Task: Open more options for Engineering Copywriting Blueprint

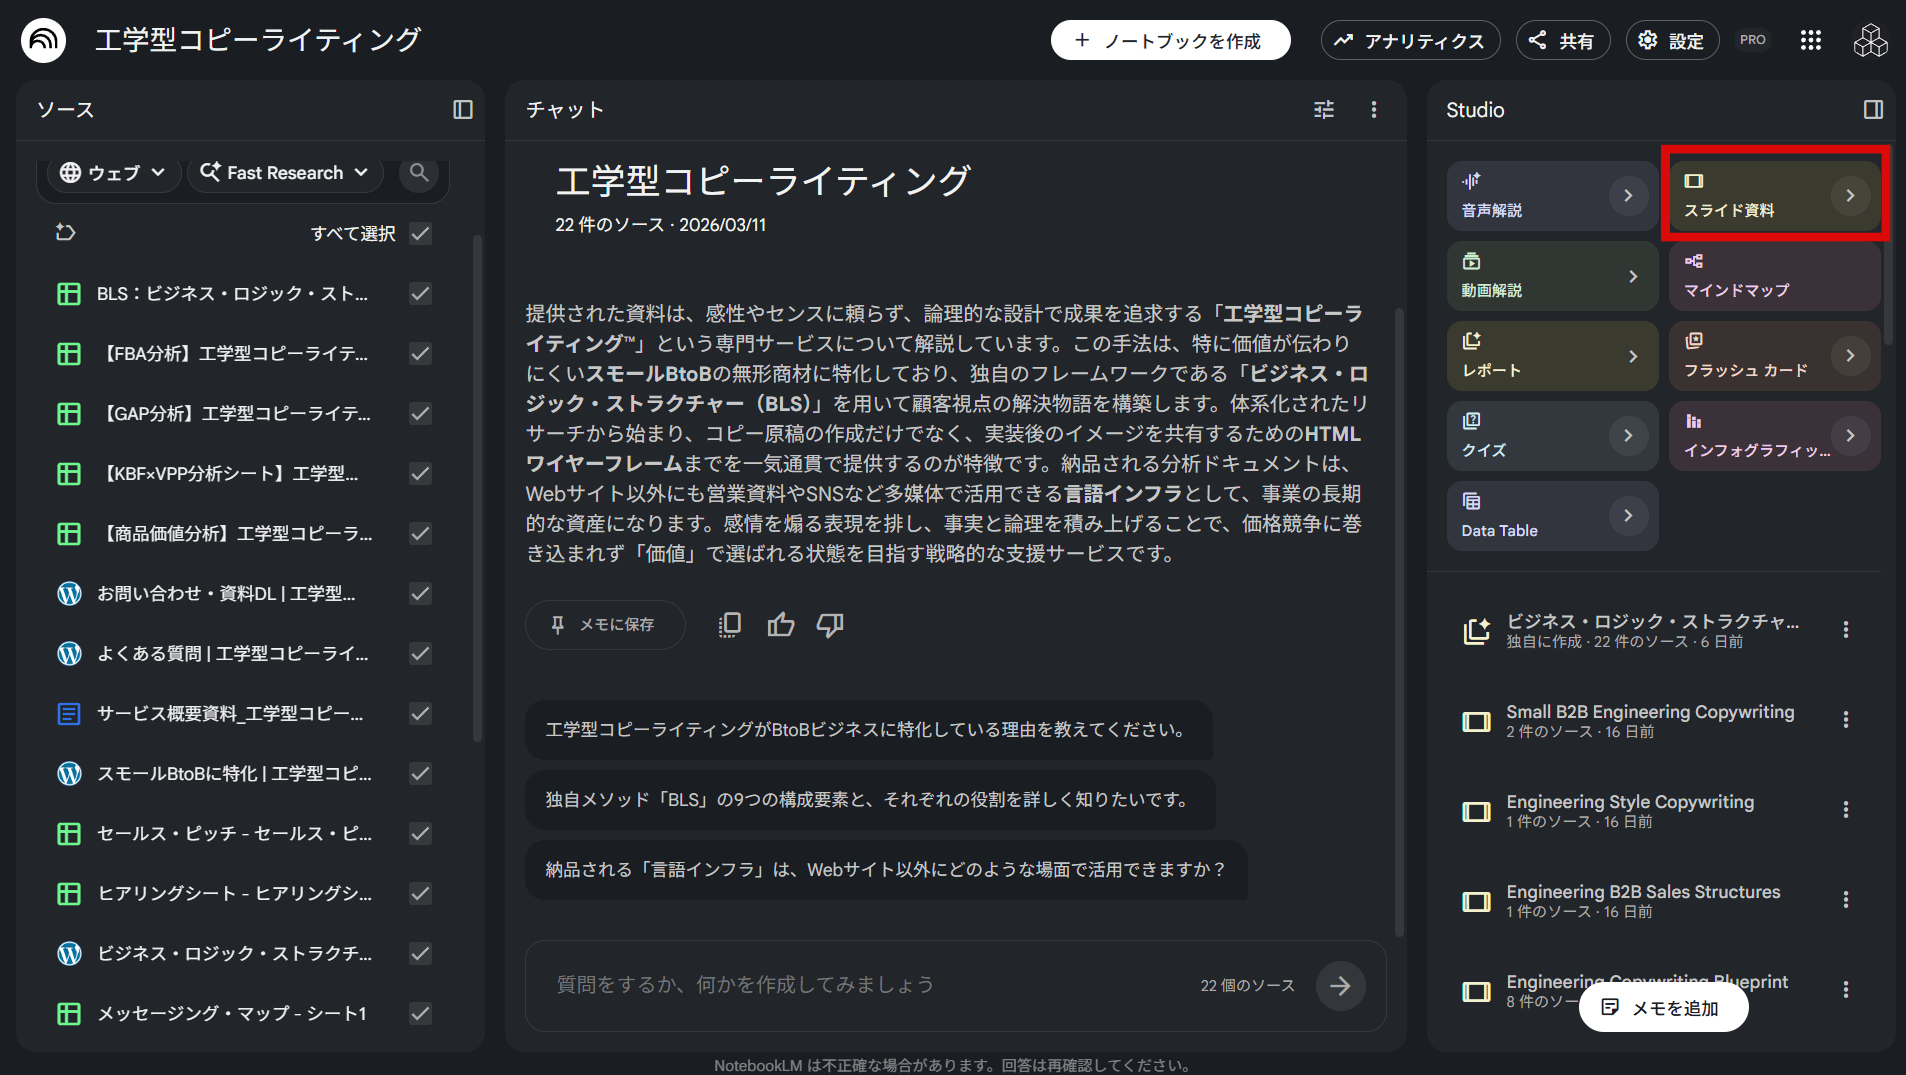Action: 1846,990
